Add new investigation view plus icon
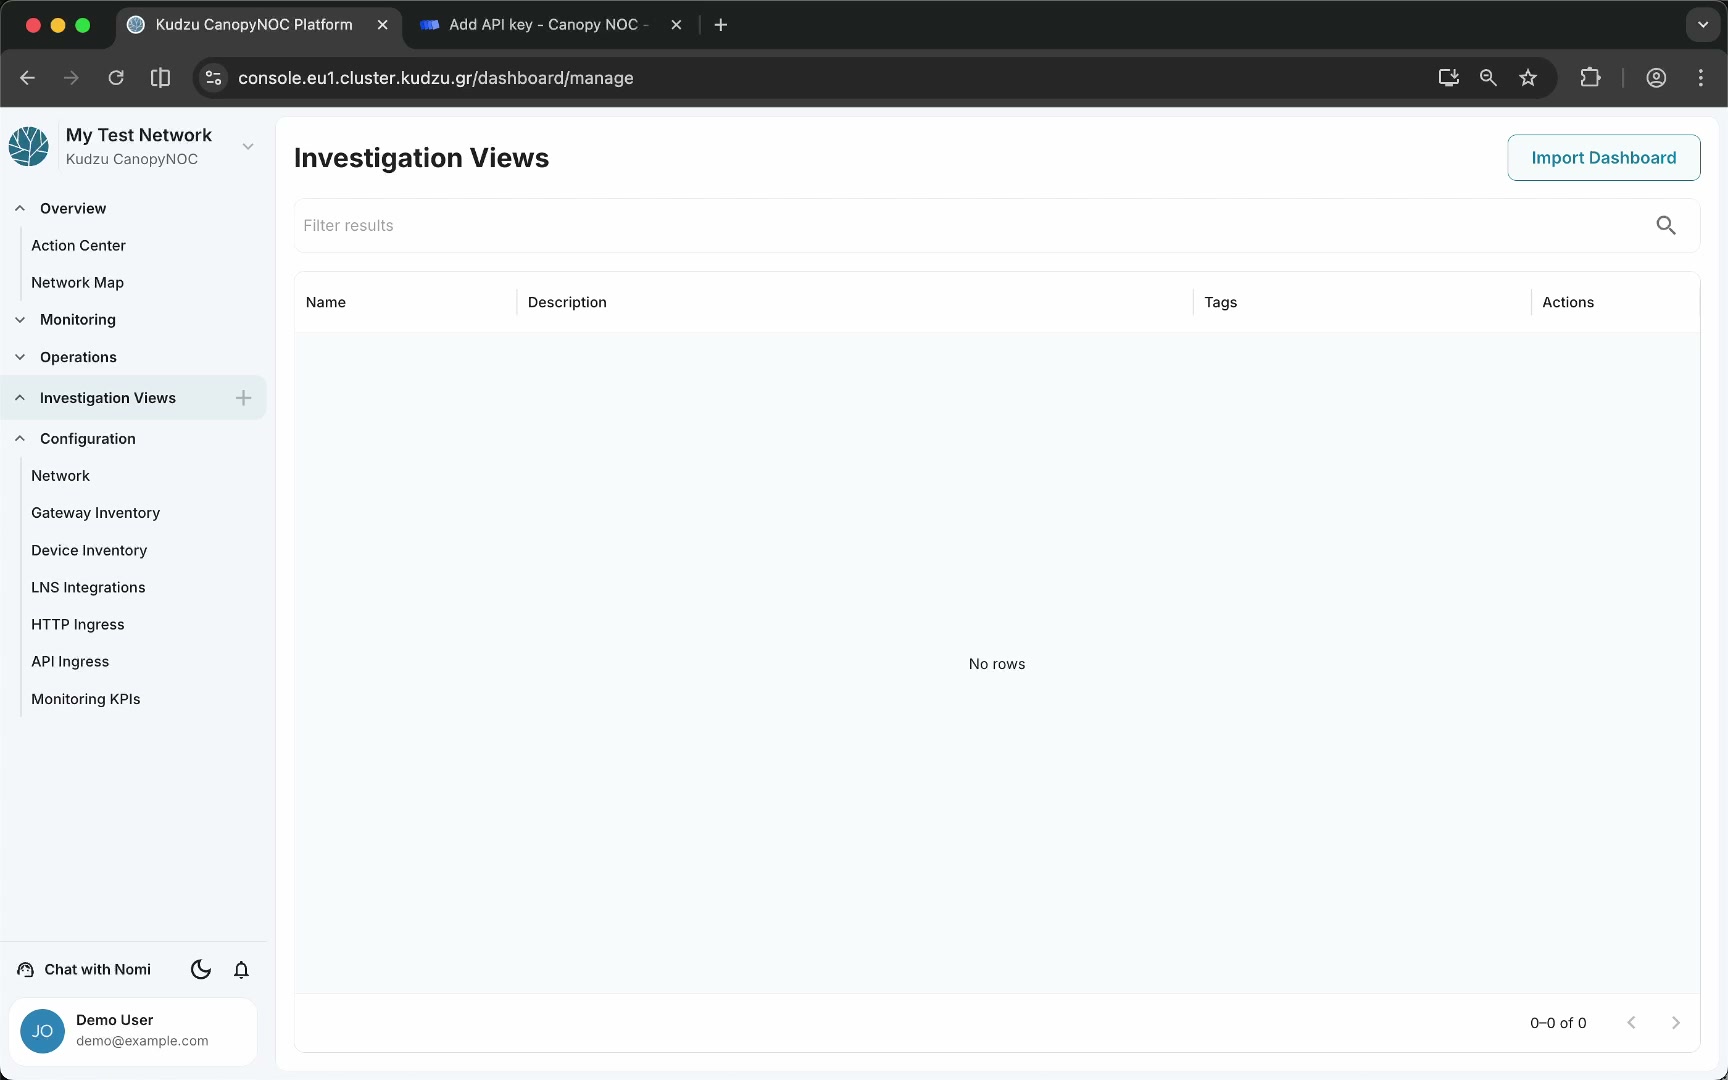 (x=243, y=398)
